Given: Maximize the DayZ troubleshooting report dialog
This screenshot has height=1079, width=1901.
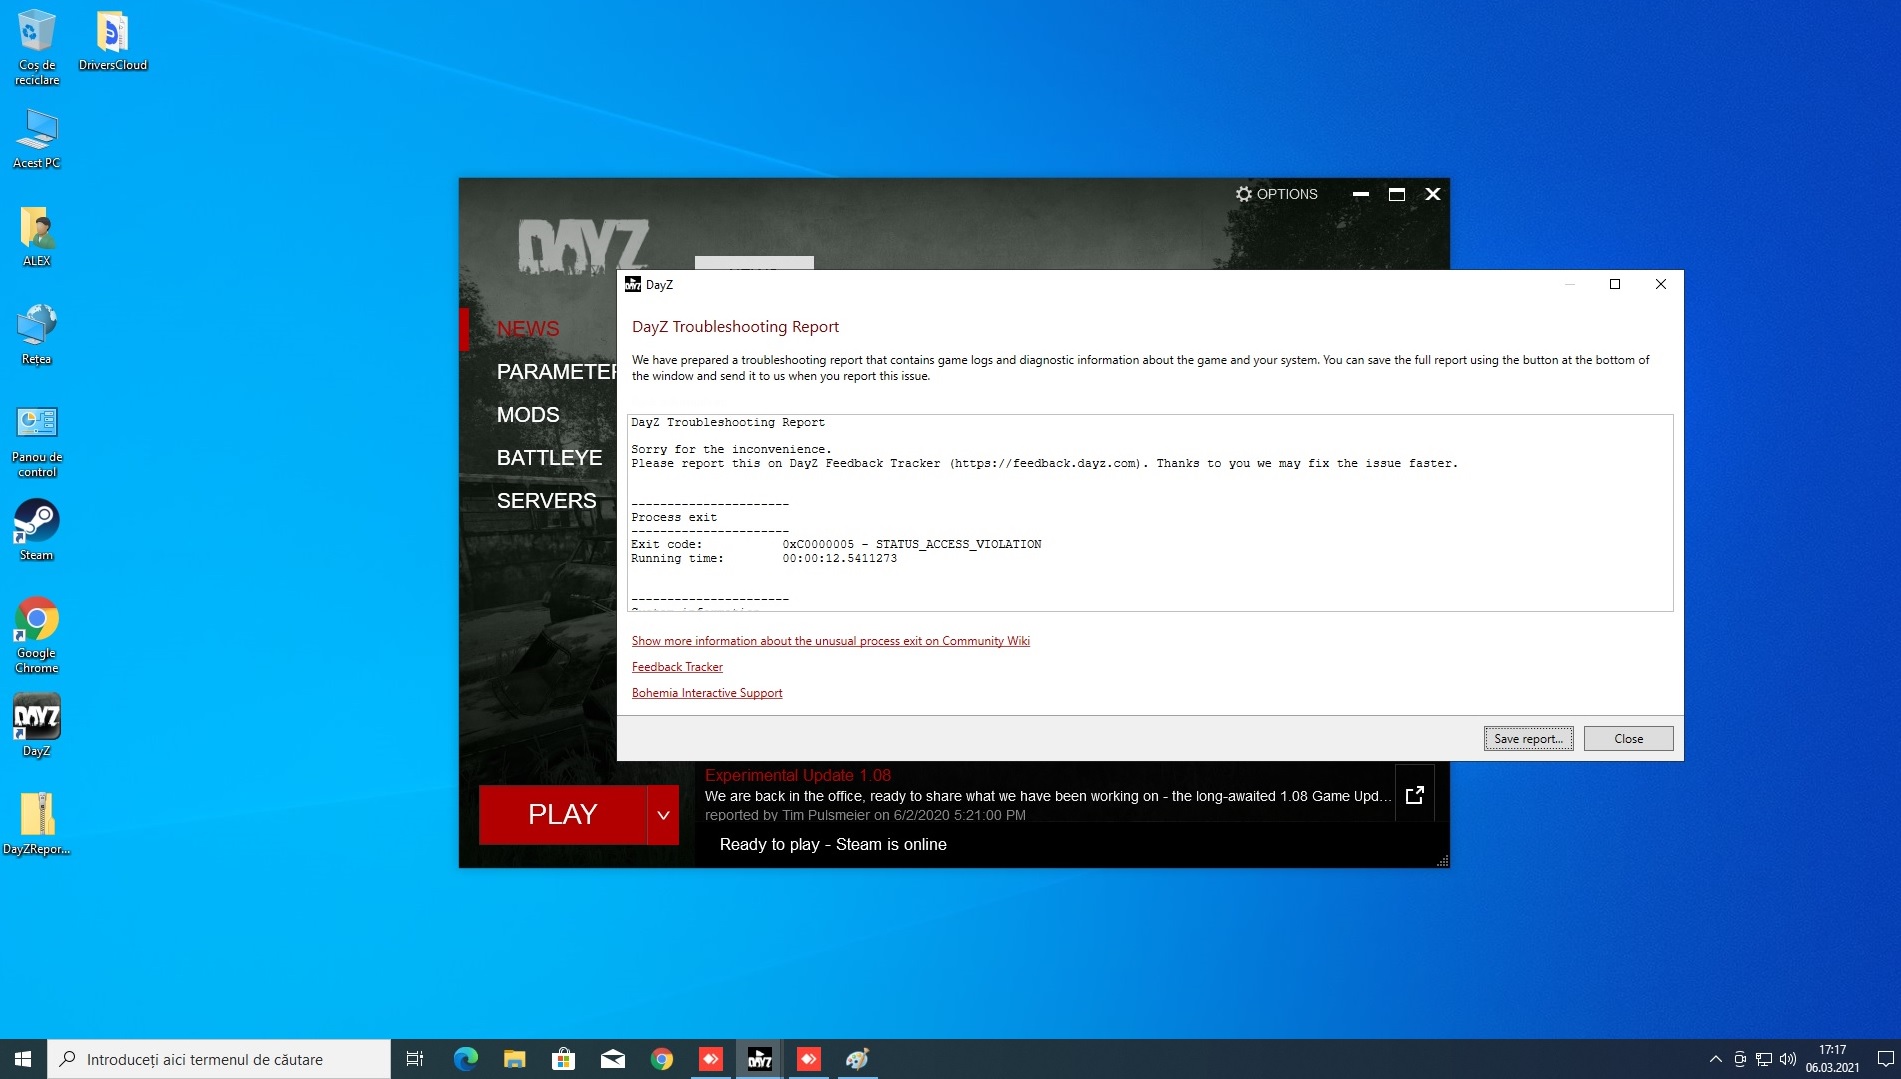Looking at the screenshot, I should [x=1614, y=284].
